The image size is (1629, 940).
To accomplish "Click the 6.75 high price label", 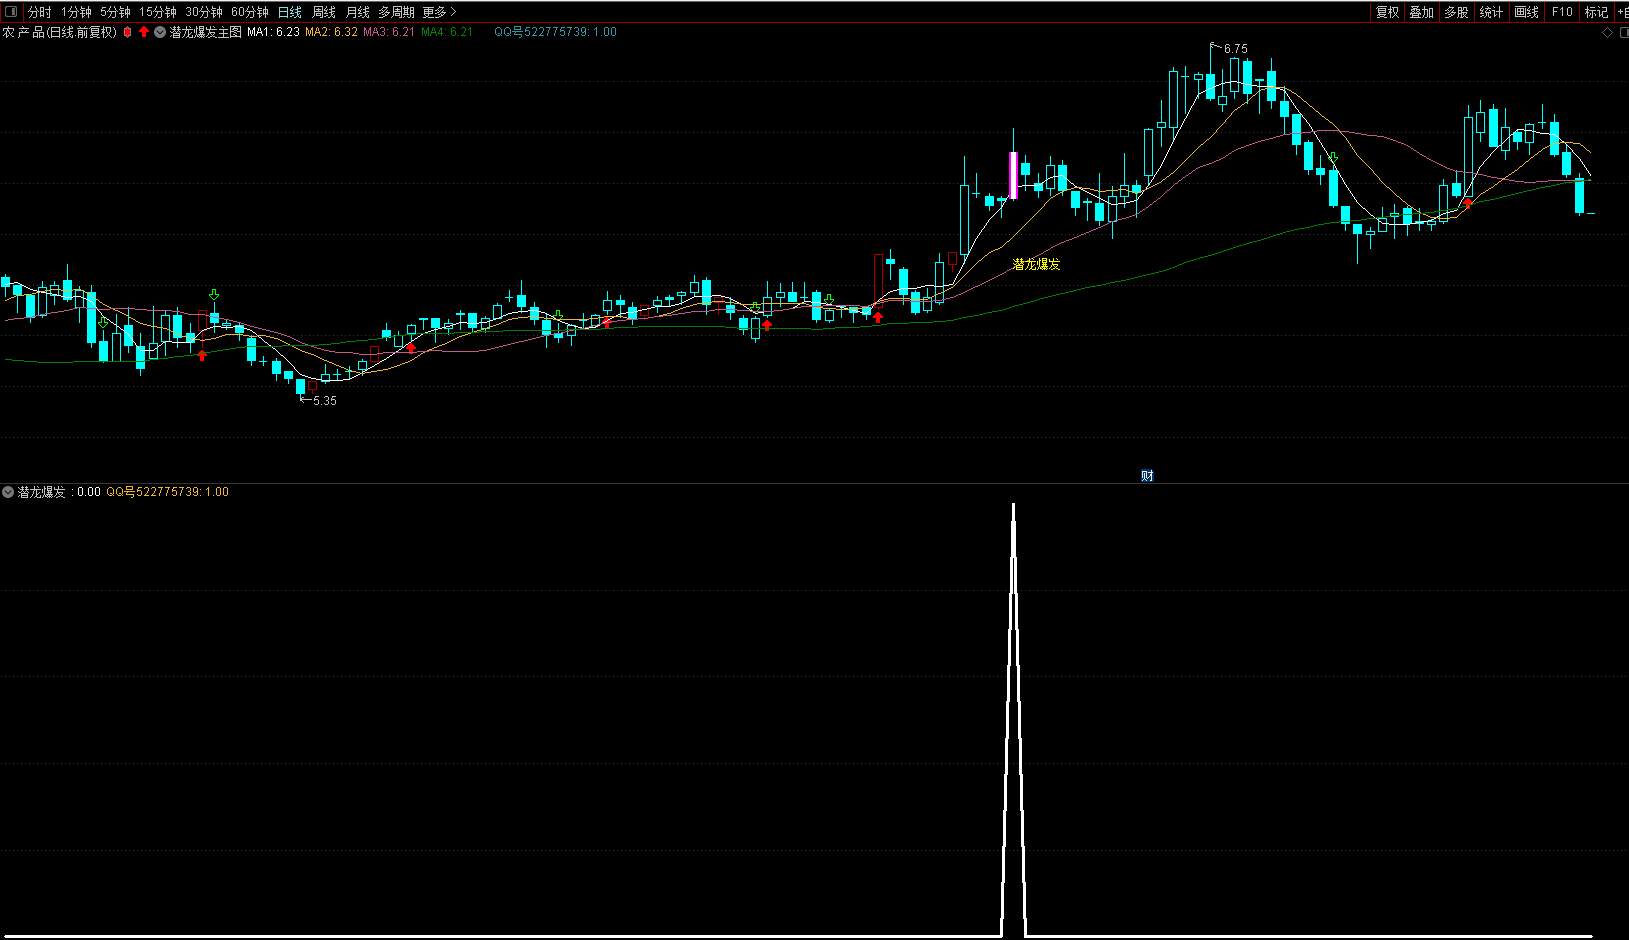I will pos(1235,48).
